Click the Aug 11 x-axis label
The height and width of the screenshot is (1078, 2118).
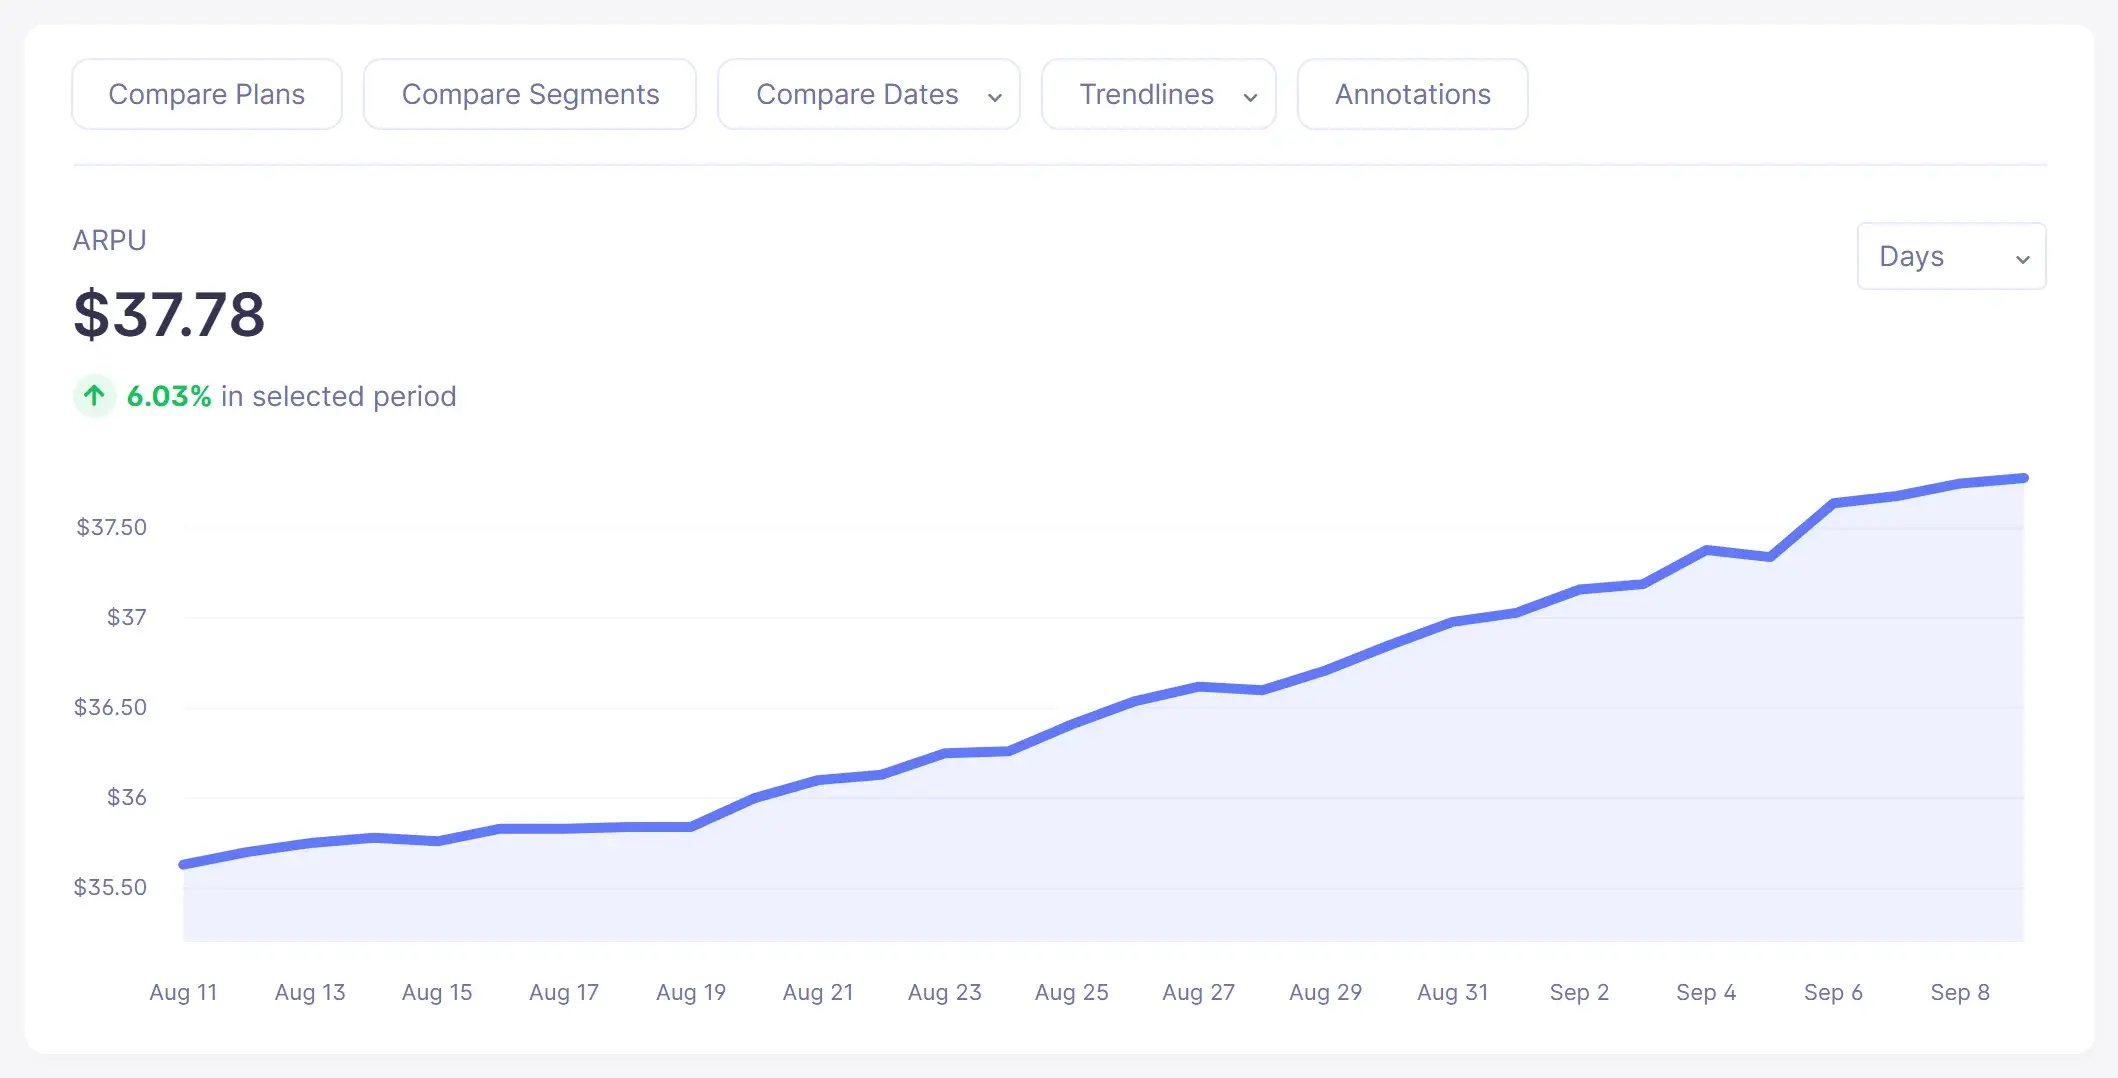click(x=183, y=992)
